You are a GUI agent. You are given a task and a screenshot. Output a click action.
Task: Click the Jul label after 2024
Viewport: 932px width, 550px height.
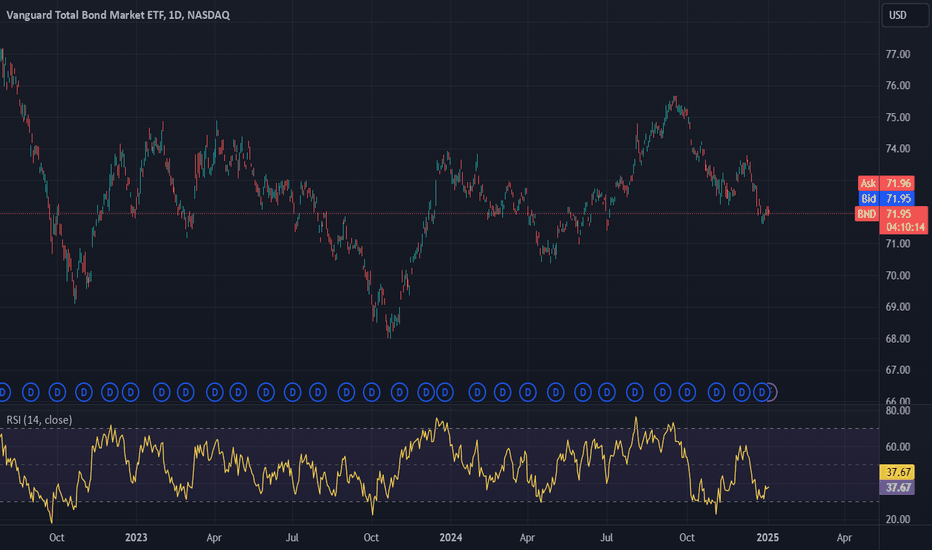[606, 538]
